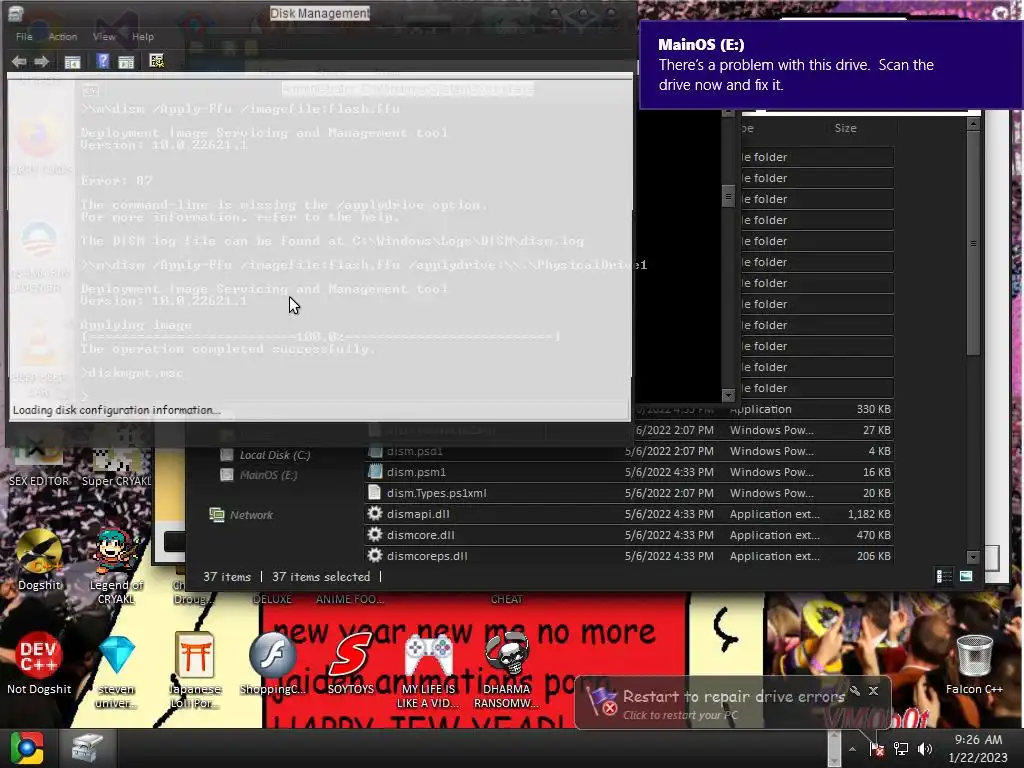The image size is (1024, 768).
Task: Select the dismcoreps.dll file row
Action: [x=629, y=556]
